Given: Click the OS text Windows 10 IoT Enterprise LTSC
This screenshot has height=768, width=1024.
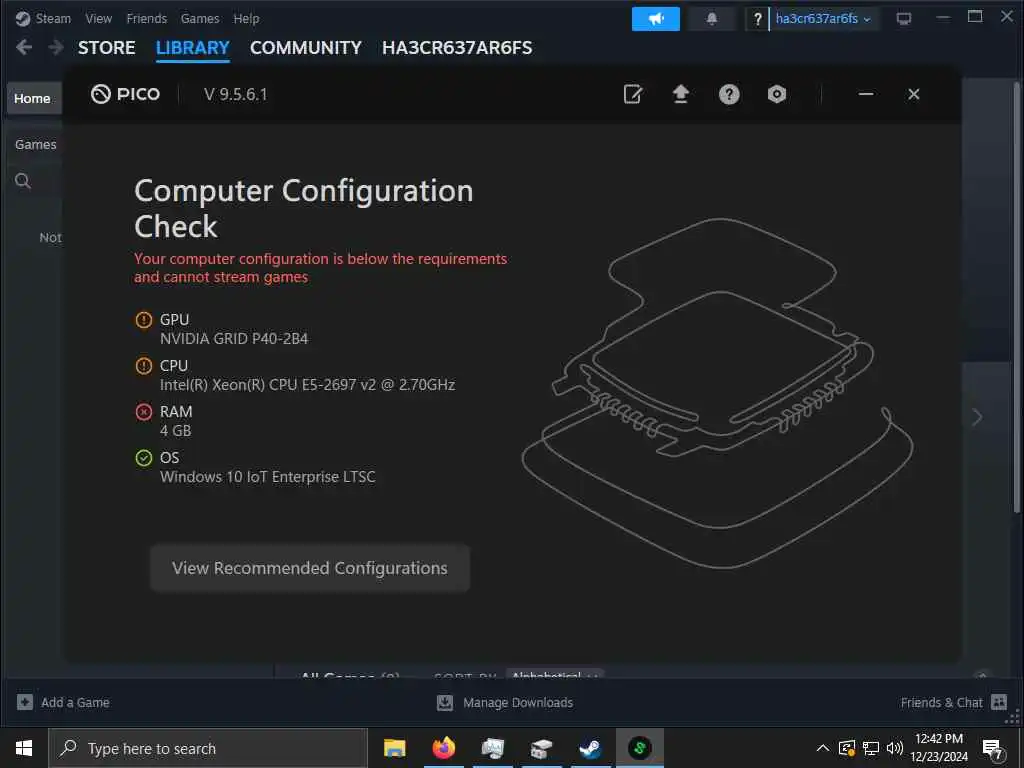Looking at the screenshot, I should pyautogui.click(x=268, y=477).
